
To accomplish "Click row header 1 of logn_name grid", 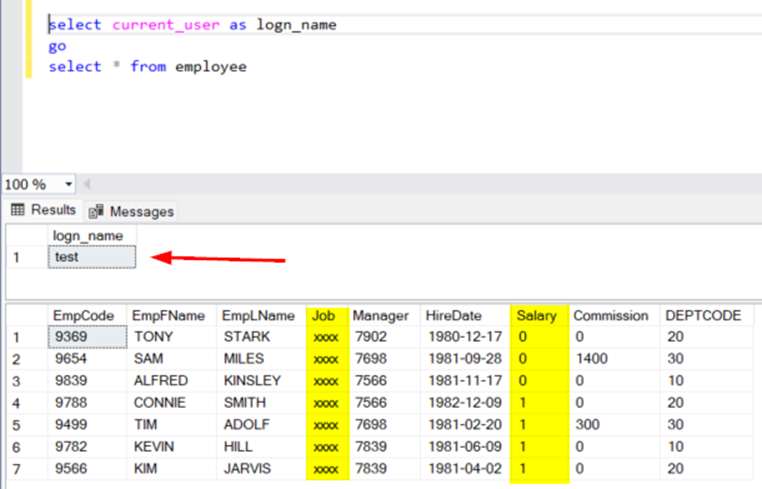I will pos(27,257).
